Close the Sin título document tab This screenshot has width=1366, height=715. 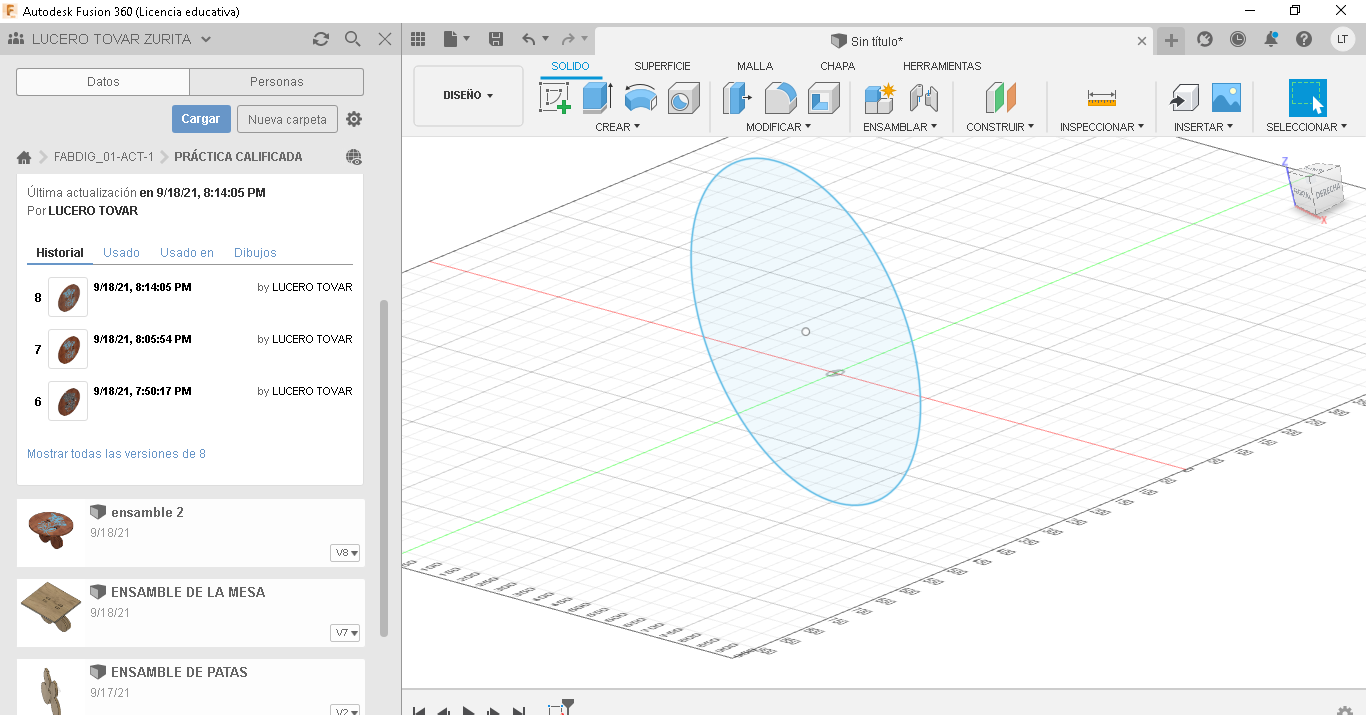[x=1143, y=41]
